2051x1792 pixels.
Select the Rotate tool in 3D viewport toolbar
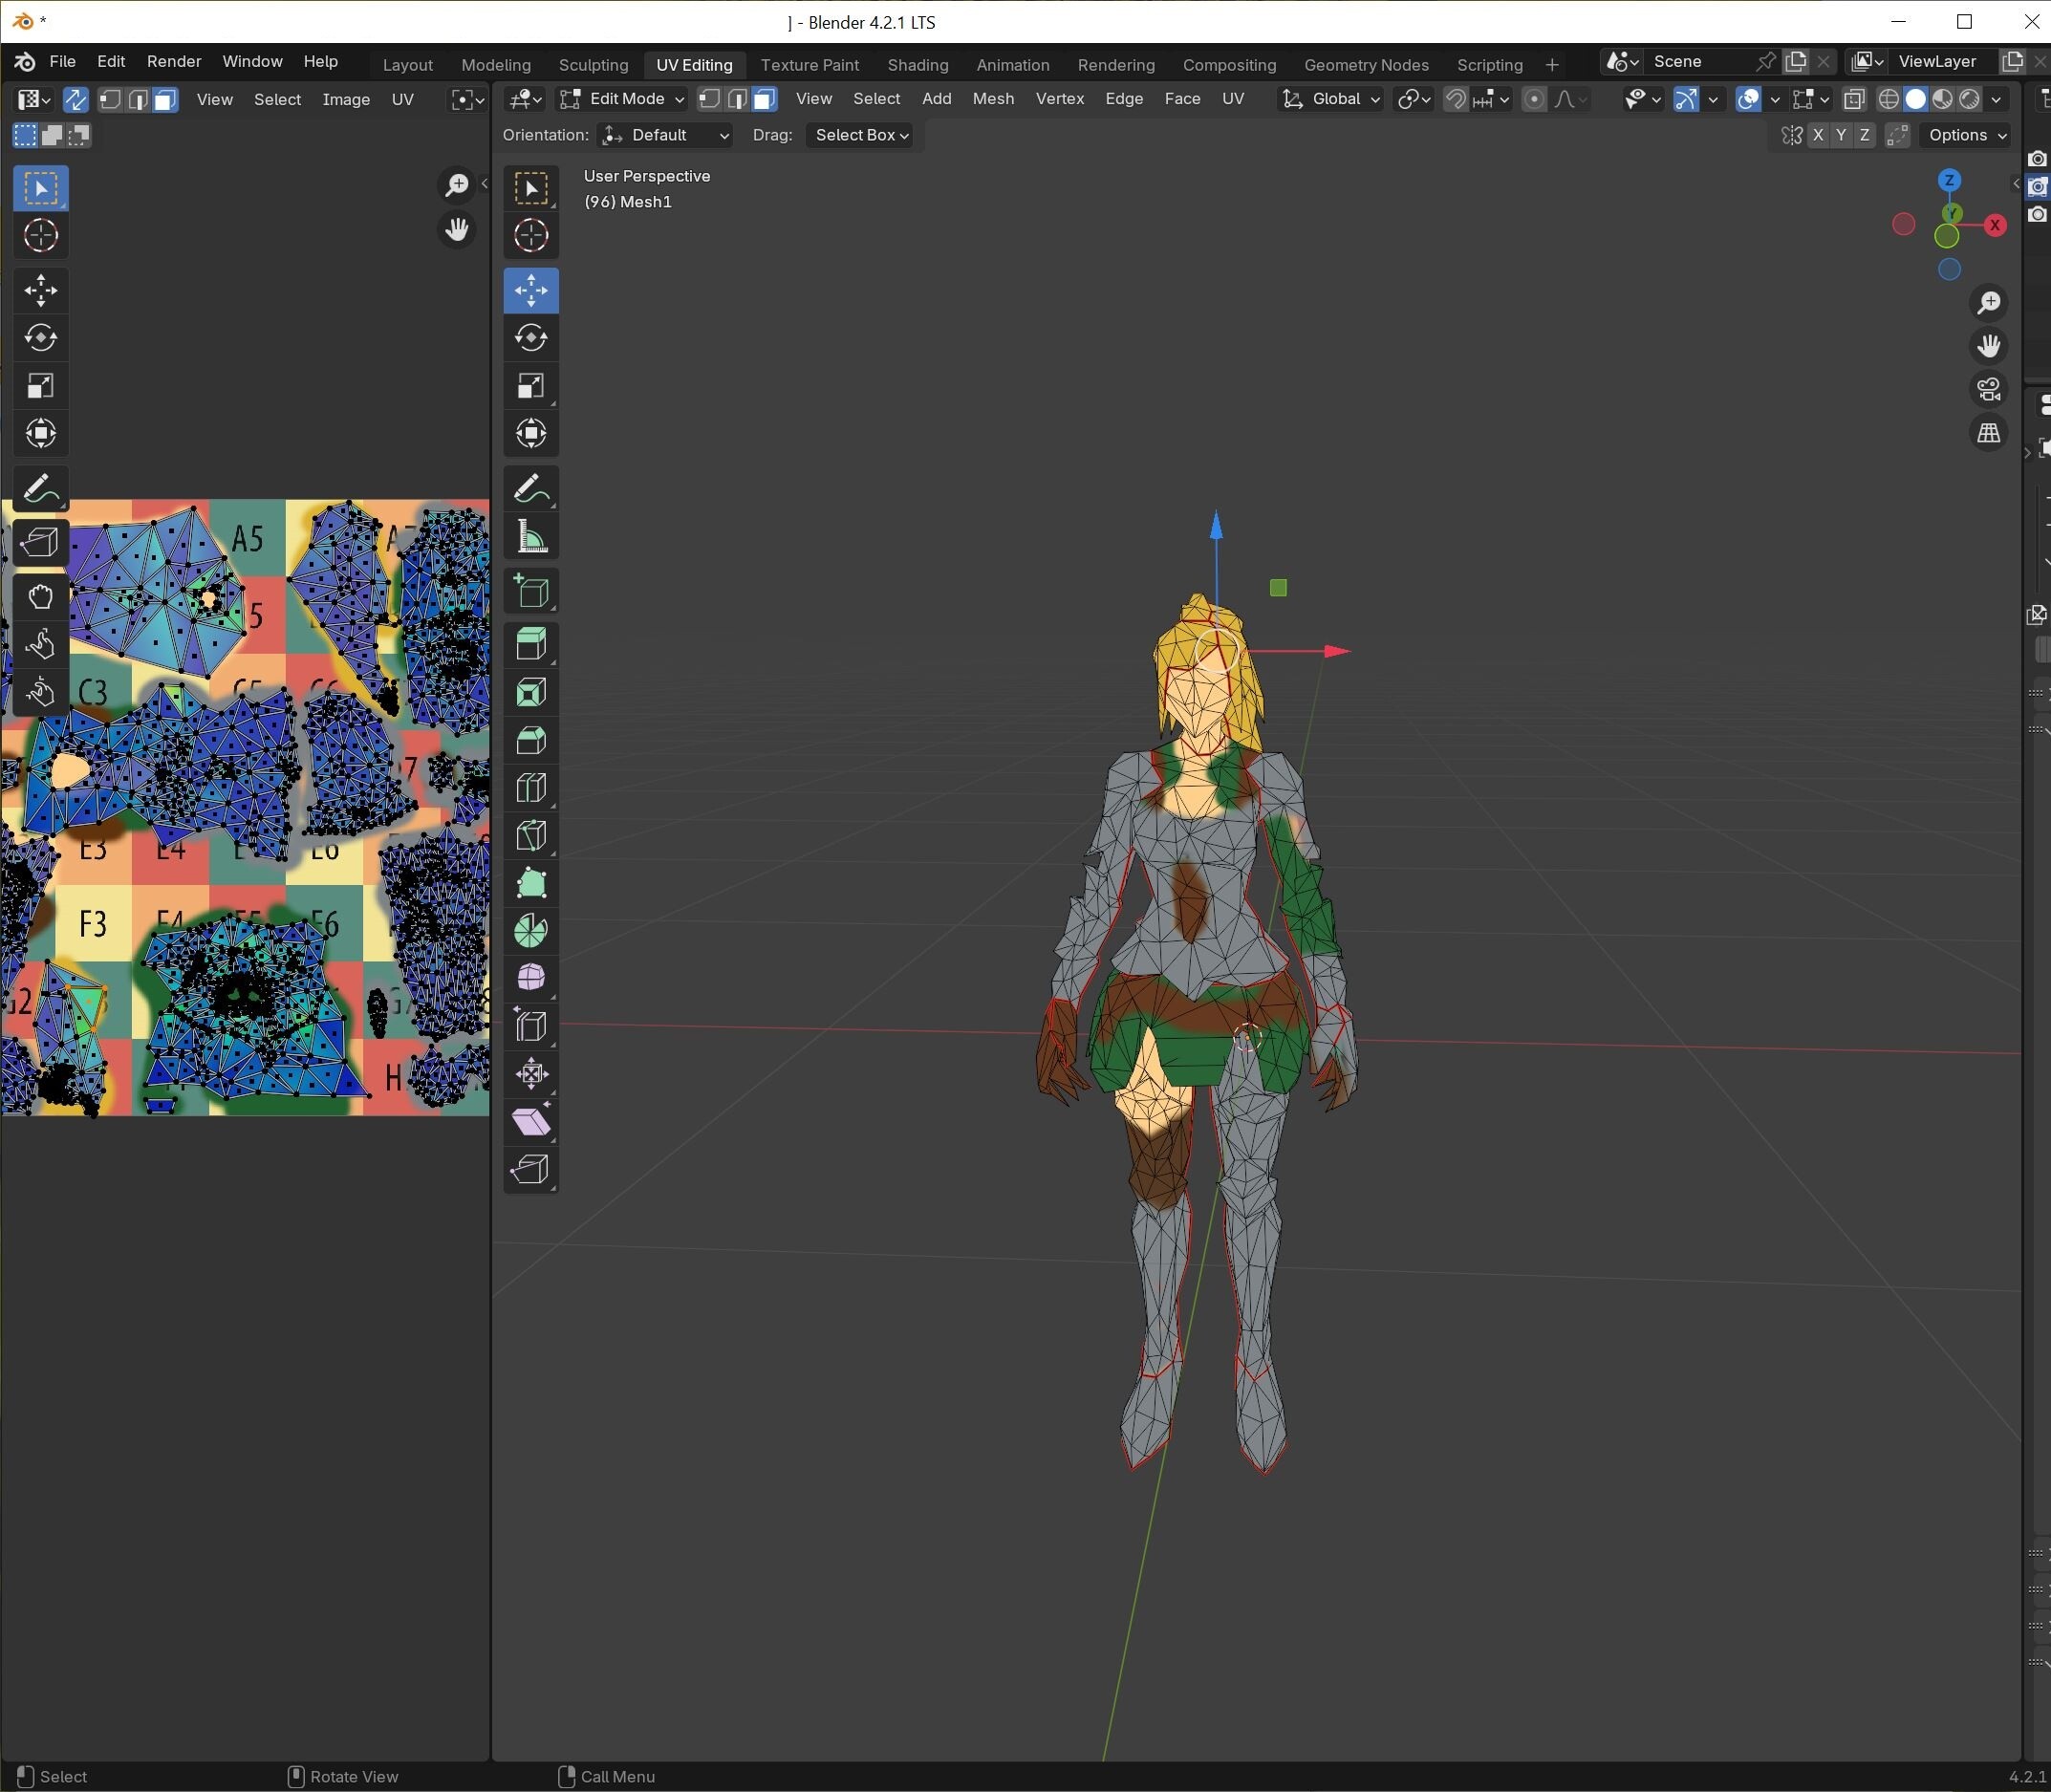tap(531, 338)
